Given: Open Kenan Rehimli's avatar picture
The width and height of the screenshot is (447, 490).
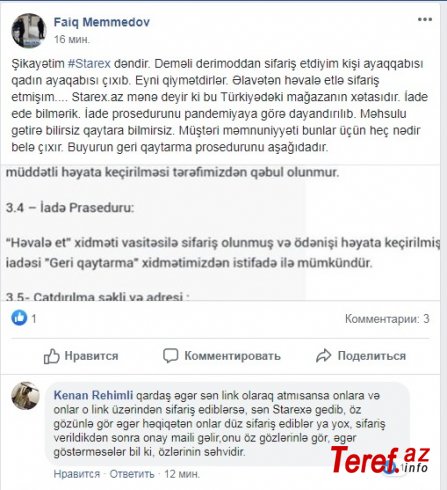Looking at the screenshot, I should click(x=25, y=396).
